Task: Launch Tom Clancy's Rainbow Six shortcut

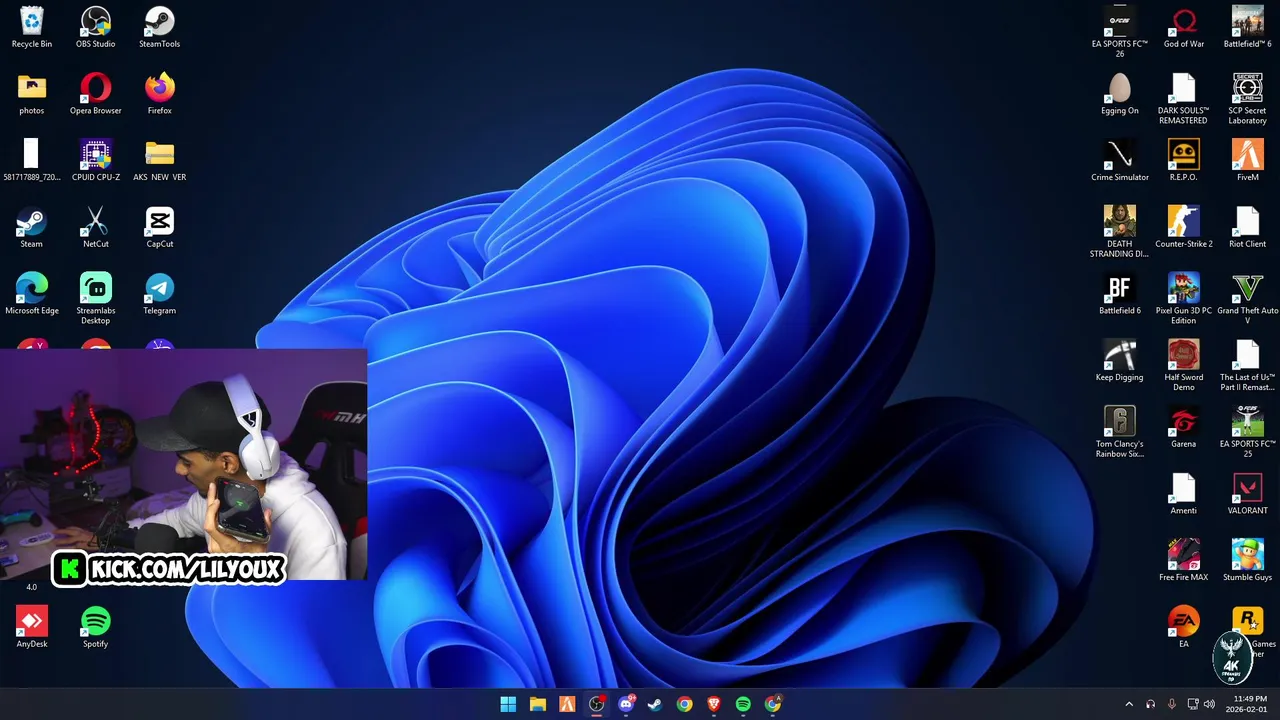Action: [1120, 432]
